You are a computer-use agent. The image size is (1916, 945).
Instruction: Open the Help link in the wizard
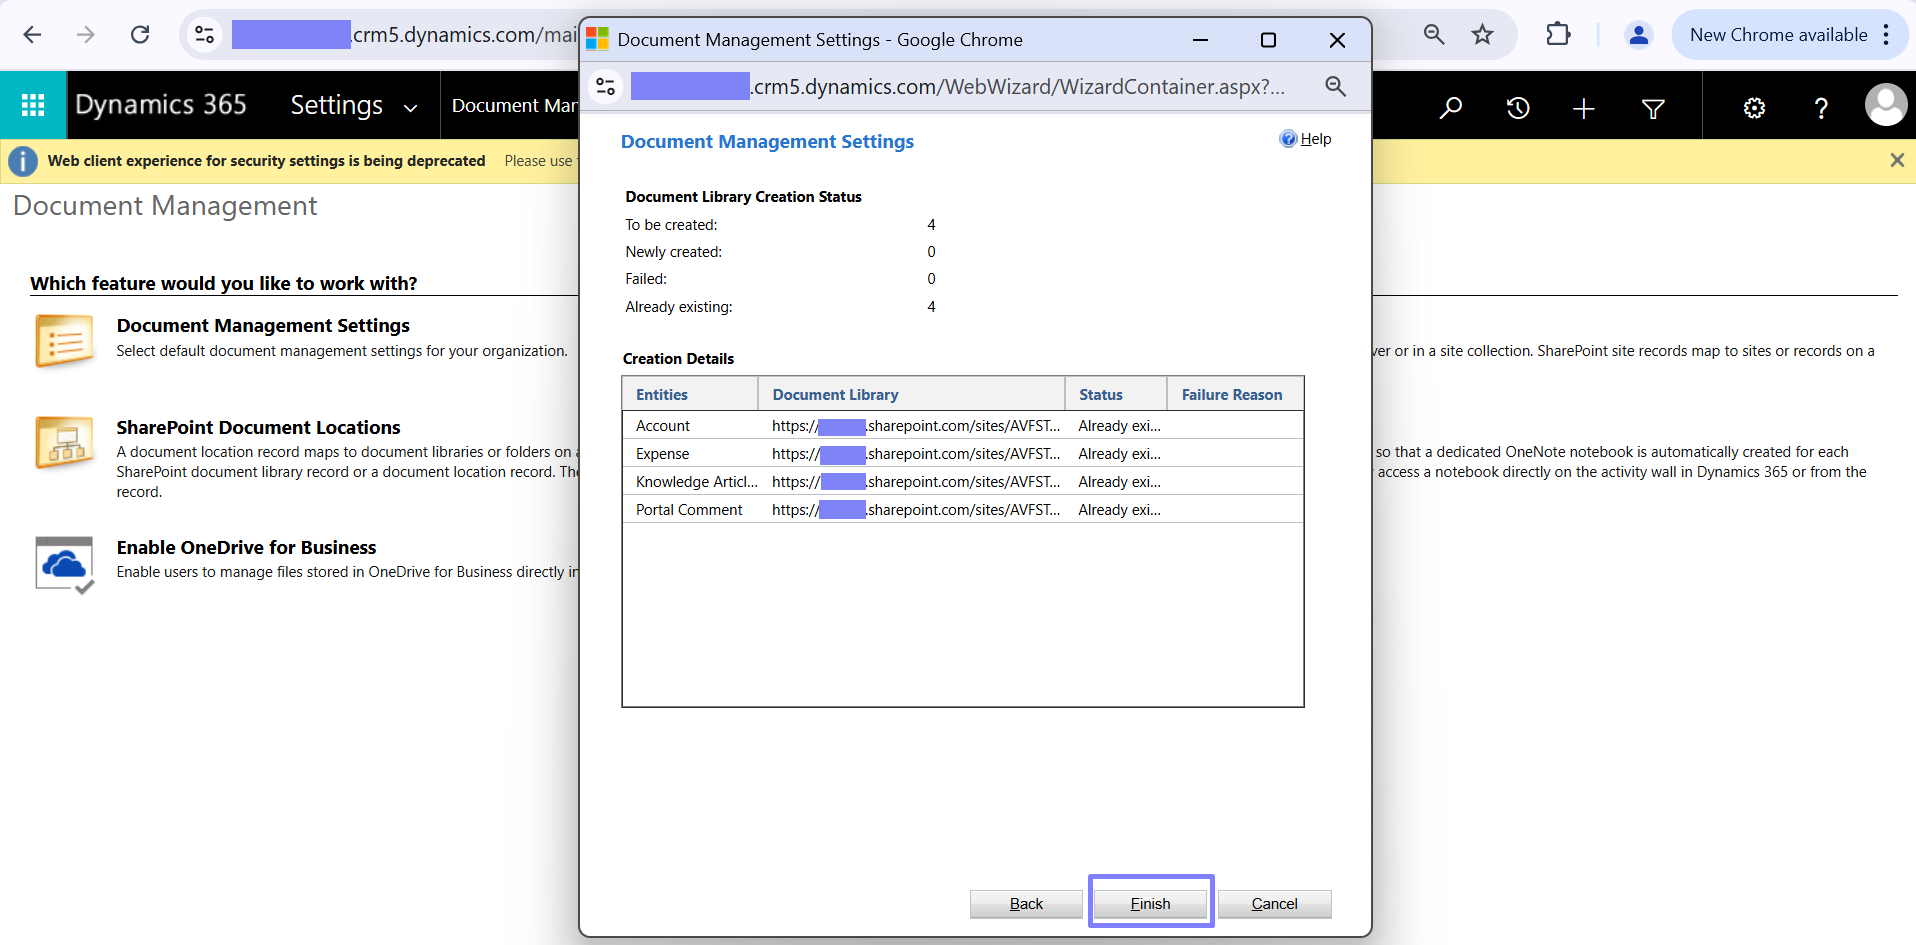[x=1315, y=139]
